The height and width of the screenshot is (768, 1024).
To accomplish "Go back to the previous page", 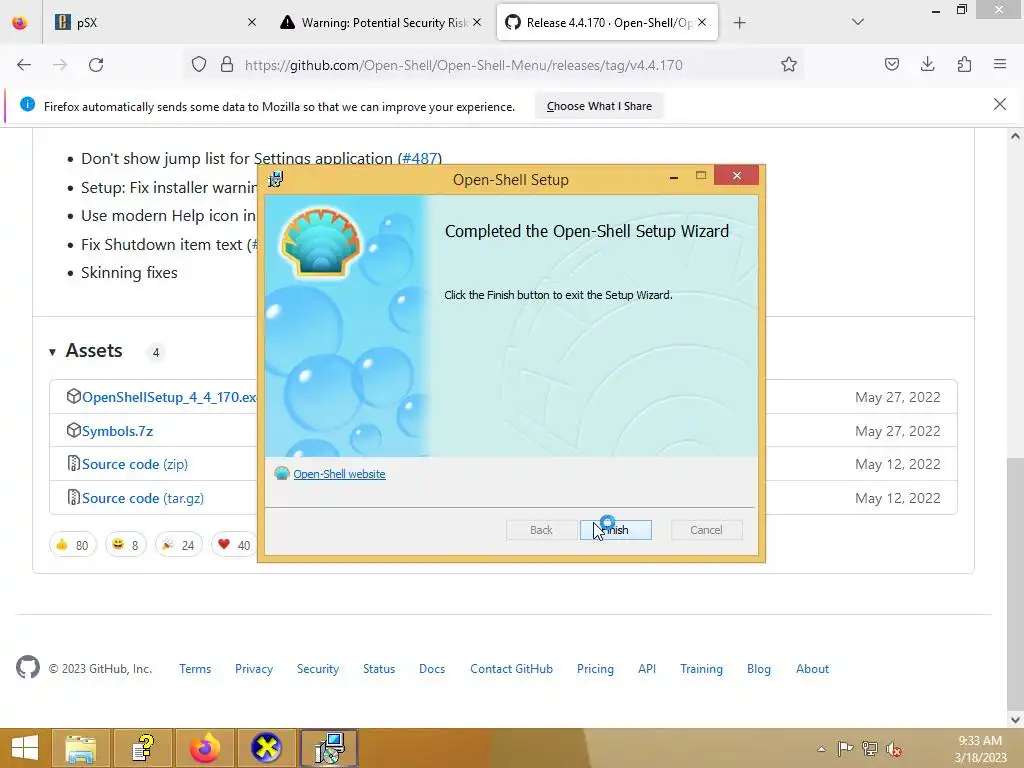I will [x=24, y=65].
